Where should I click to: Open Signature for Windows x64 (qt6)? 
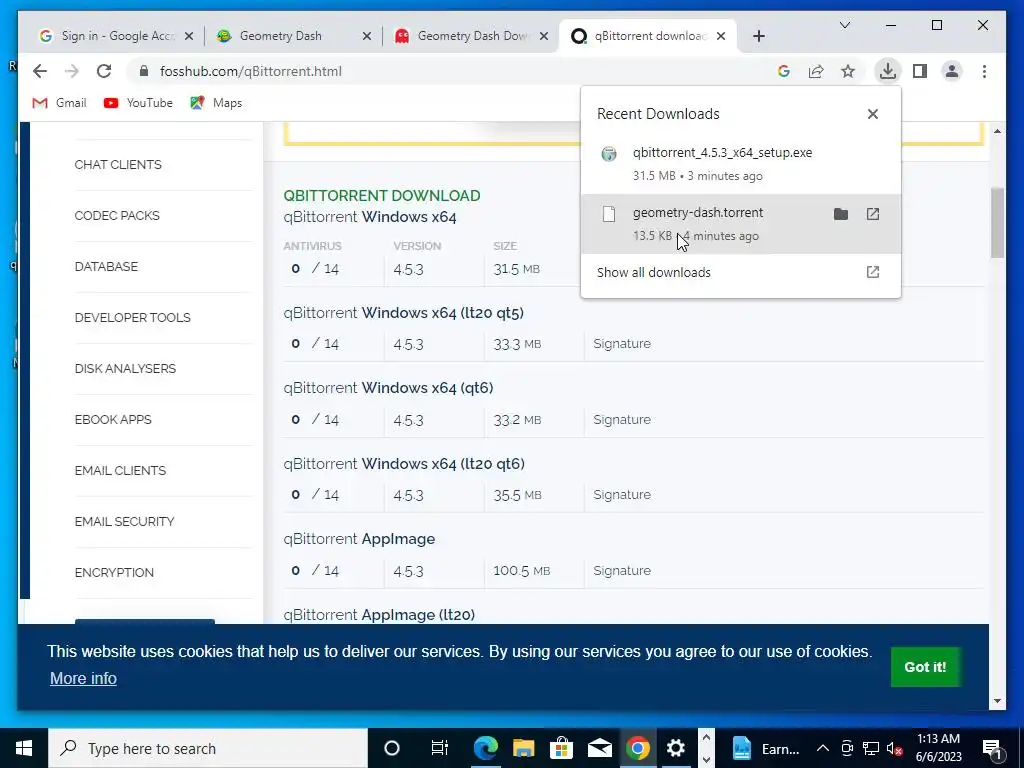(622, 419)
